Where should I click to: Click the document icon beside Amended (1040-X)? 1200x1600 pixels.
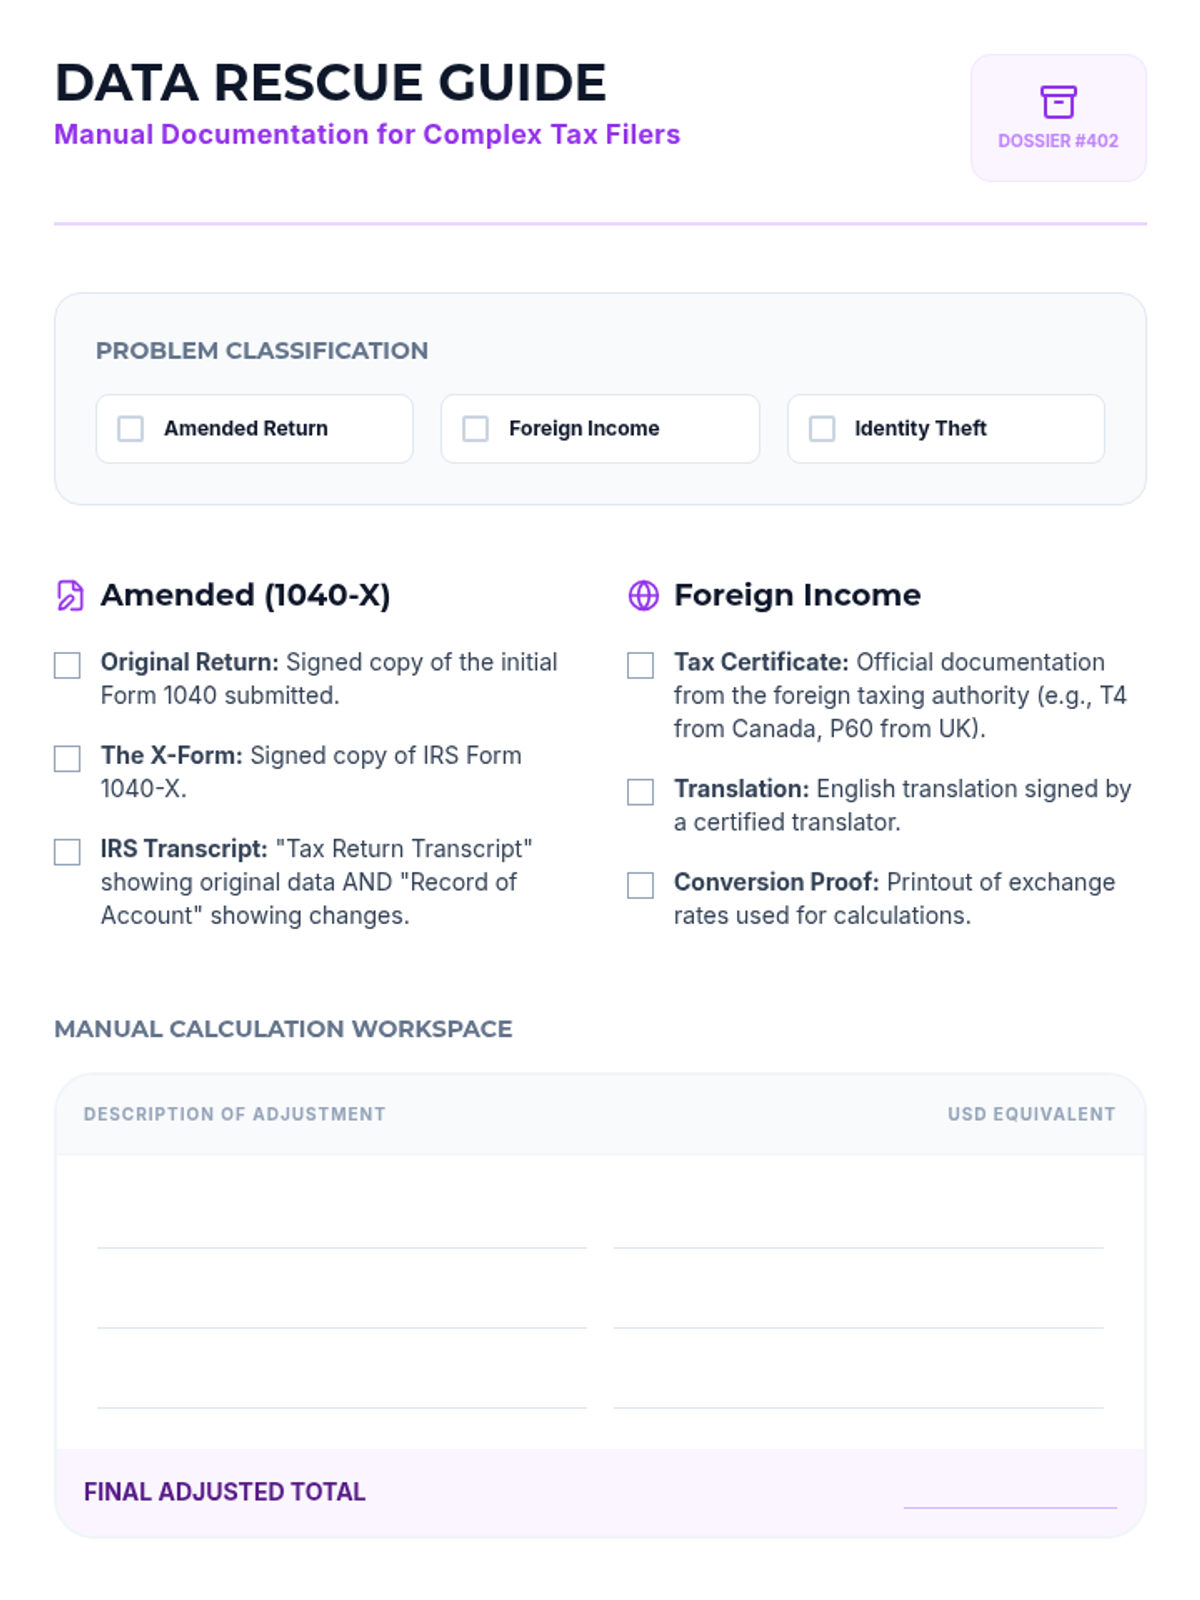pos(70,595)
